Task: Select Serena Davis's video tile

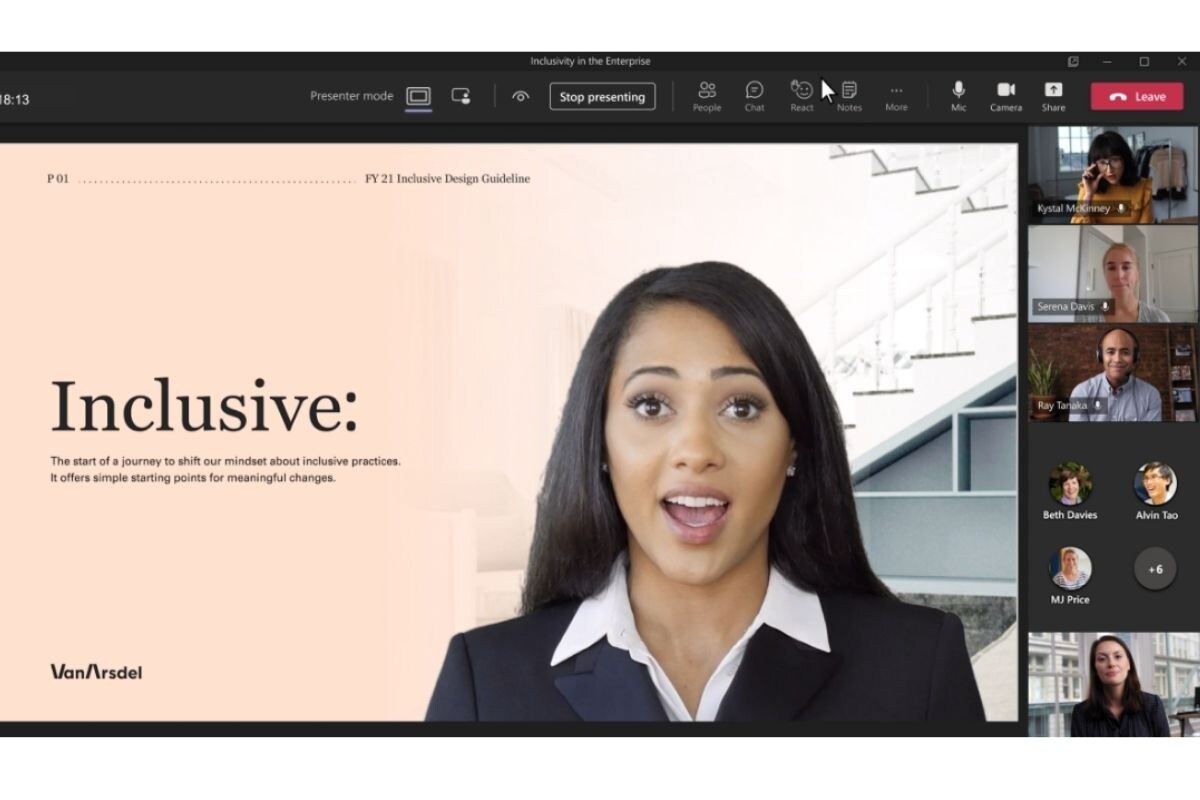Action: click(1112, 272)
